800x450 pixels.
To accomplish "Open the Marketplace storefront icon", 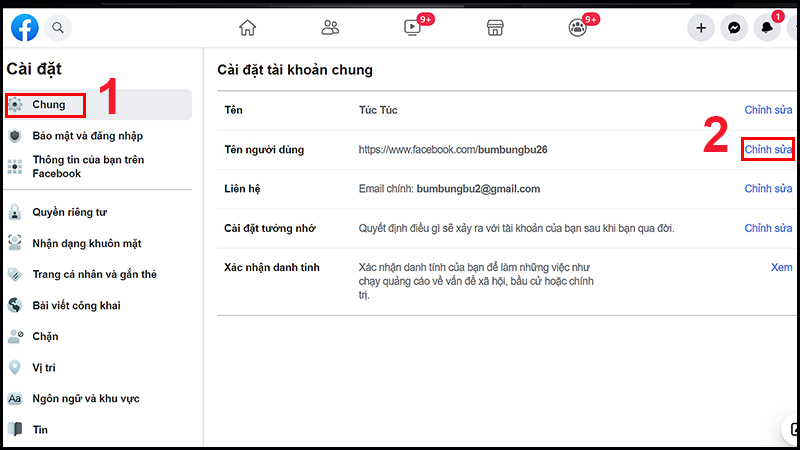I will 495,28.
